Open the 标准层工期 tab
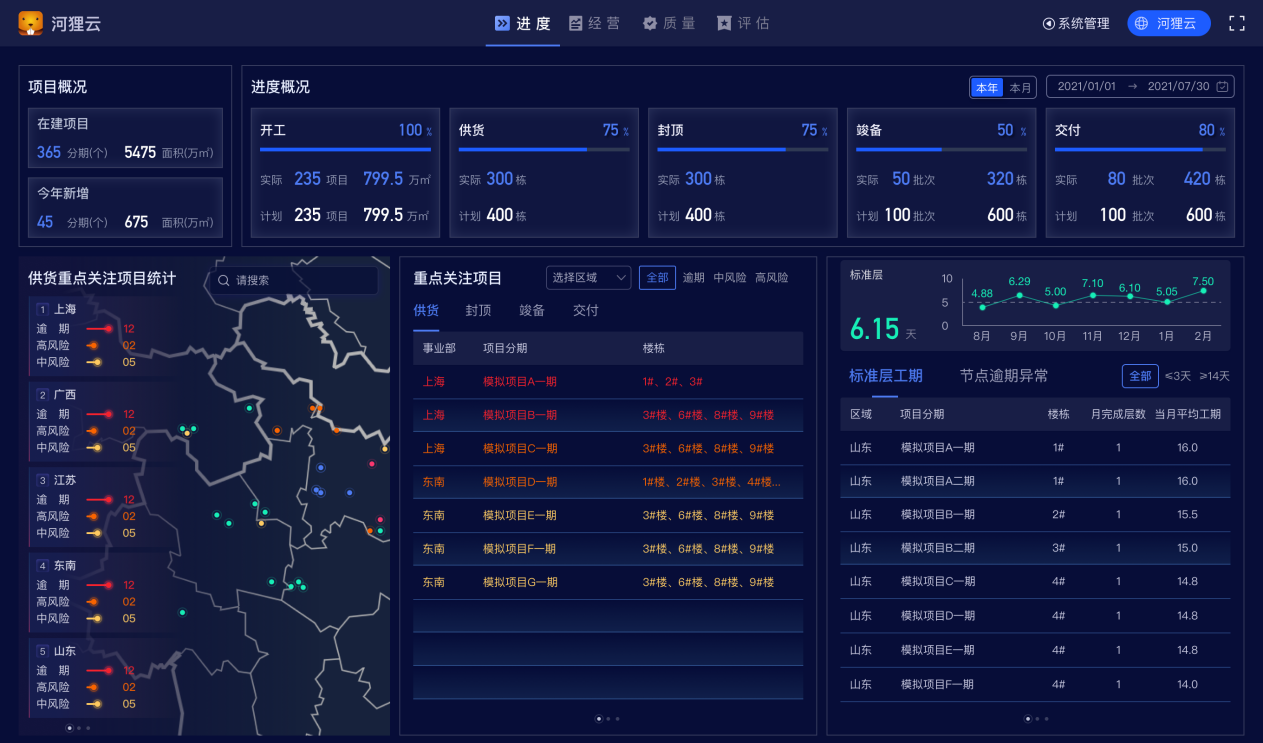Viewport: 1263px width, 743px height. 886,376
